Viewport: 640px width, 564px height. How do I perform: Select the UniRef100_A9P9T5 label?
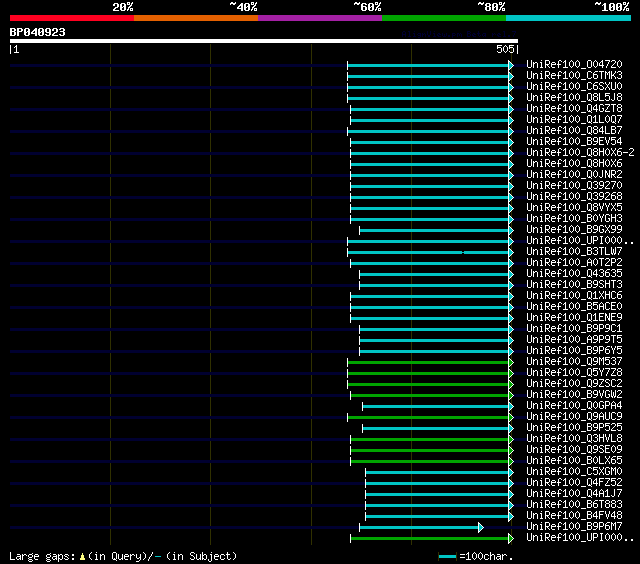(x=574, y=340)
